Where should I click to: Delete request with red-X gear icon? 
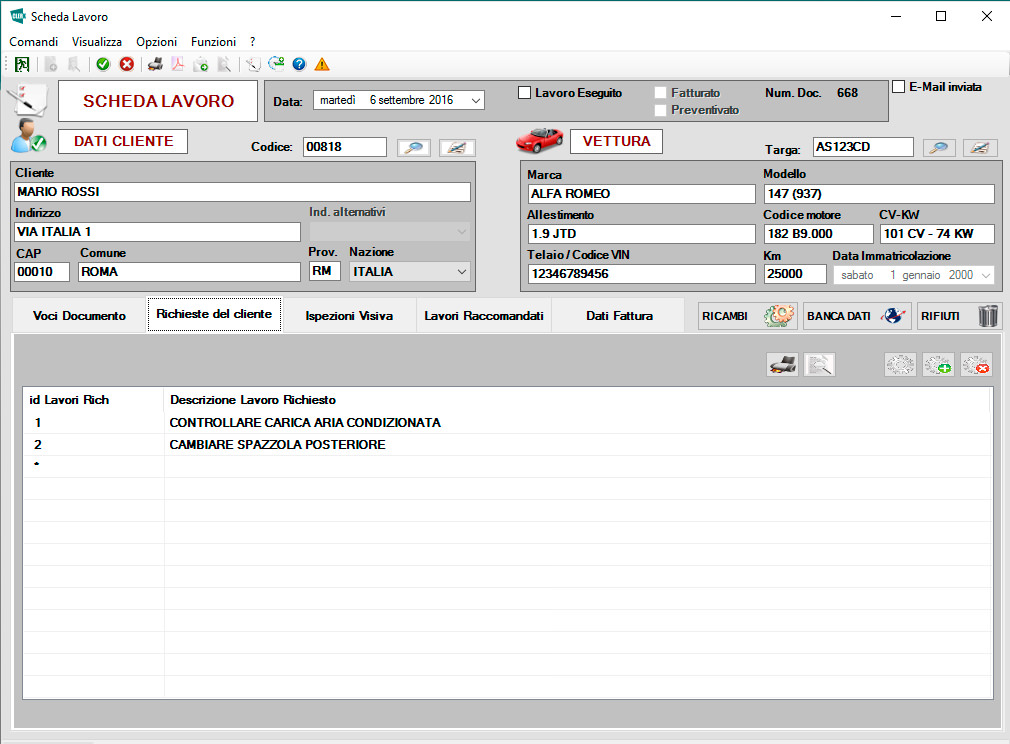click(976, 365)
